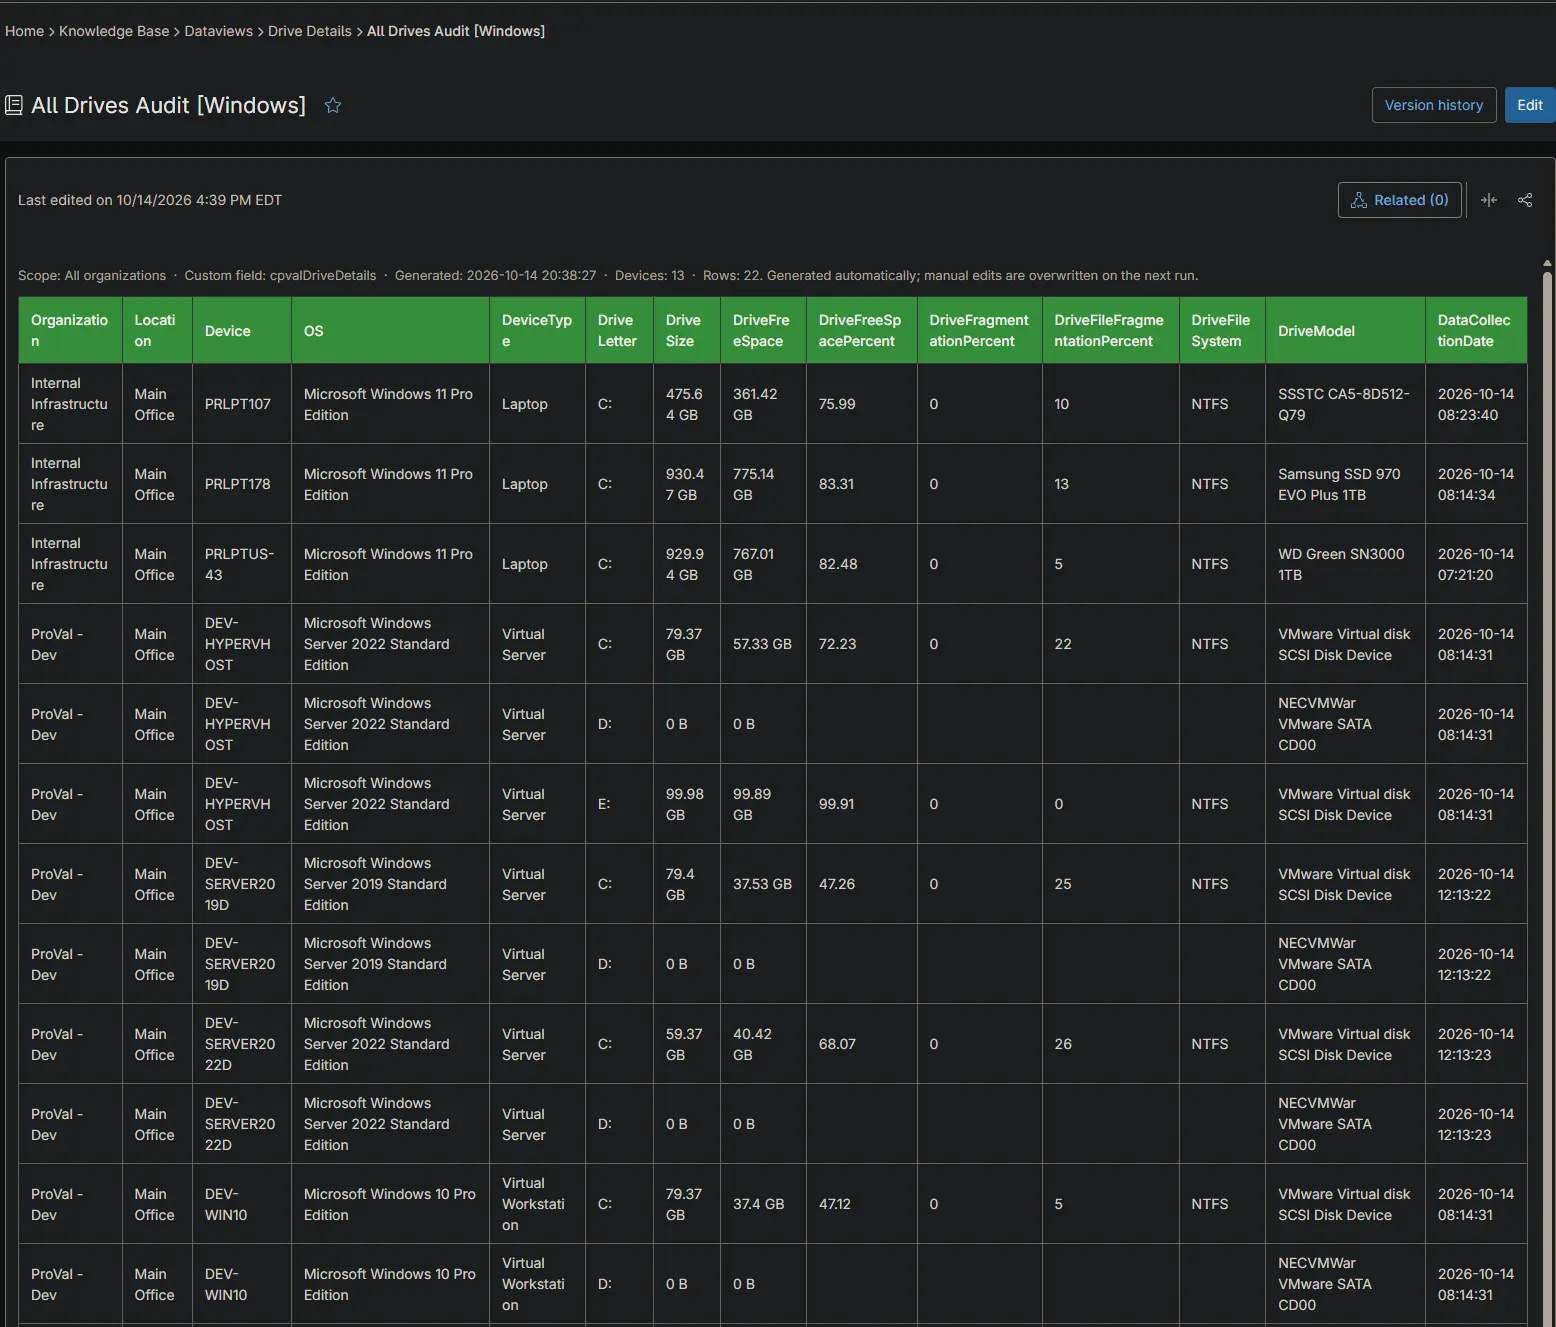Click the SSSTC CA5-8D512-Q79 model cell
The width and height of the screenshot is (1556, 1327).
[1344, 404]
